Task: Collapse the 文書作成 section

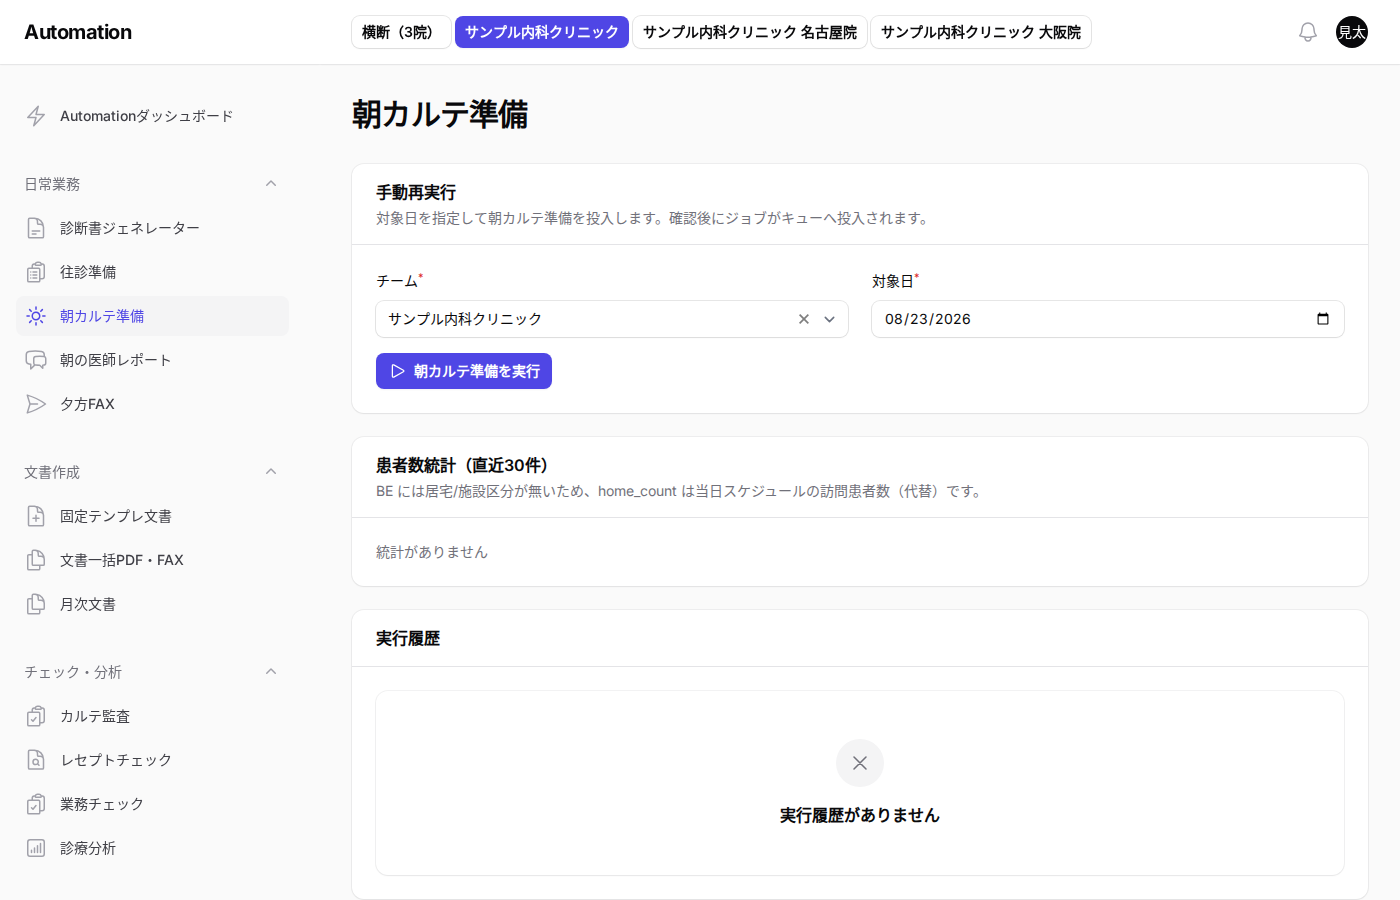Action: tap(271, 472)
